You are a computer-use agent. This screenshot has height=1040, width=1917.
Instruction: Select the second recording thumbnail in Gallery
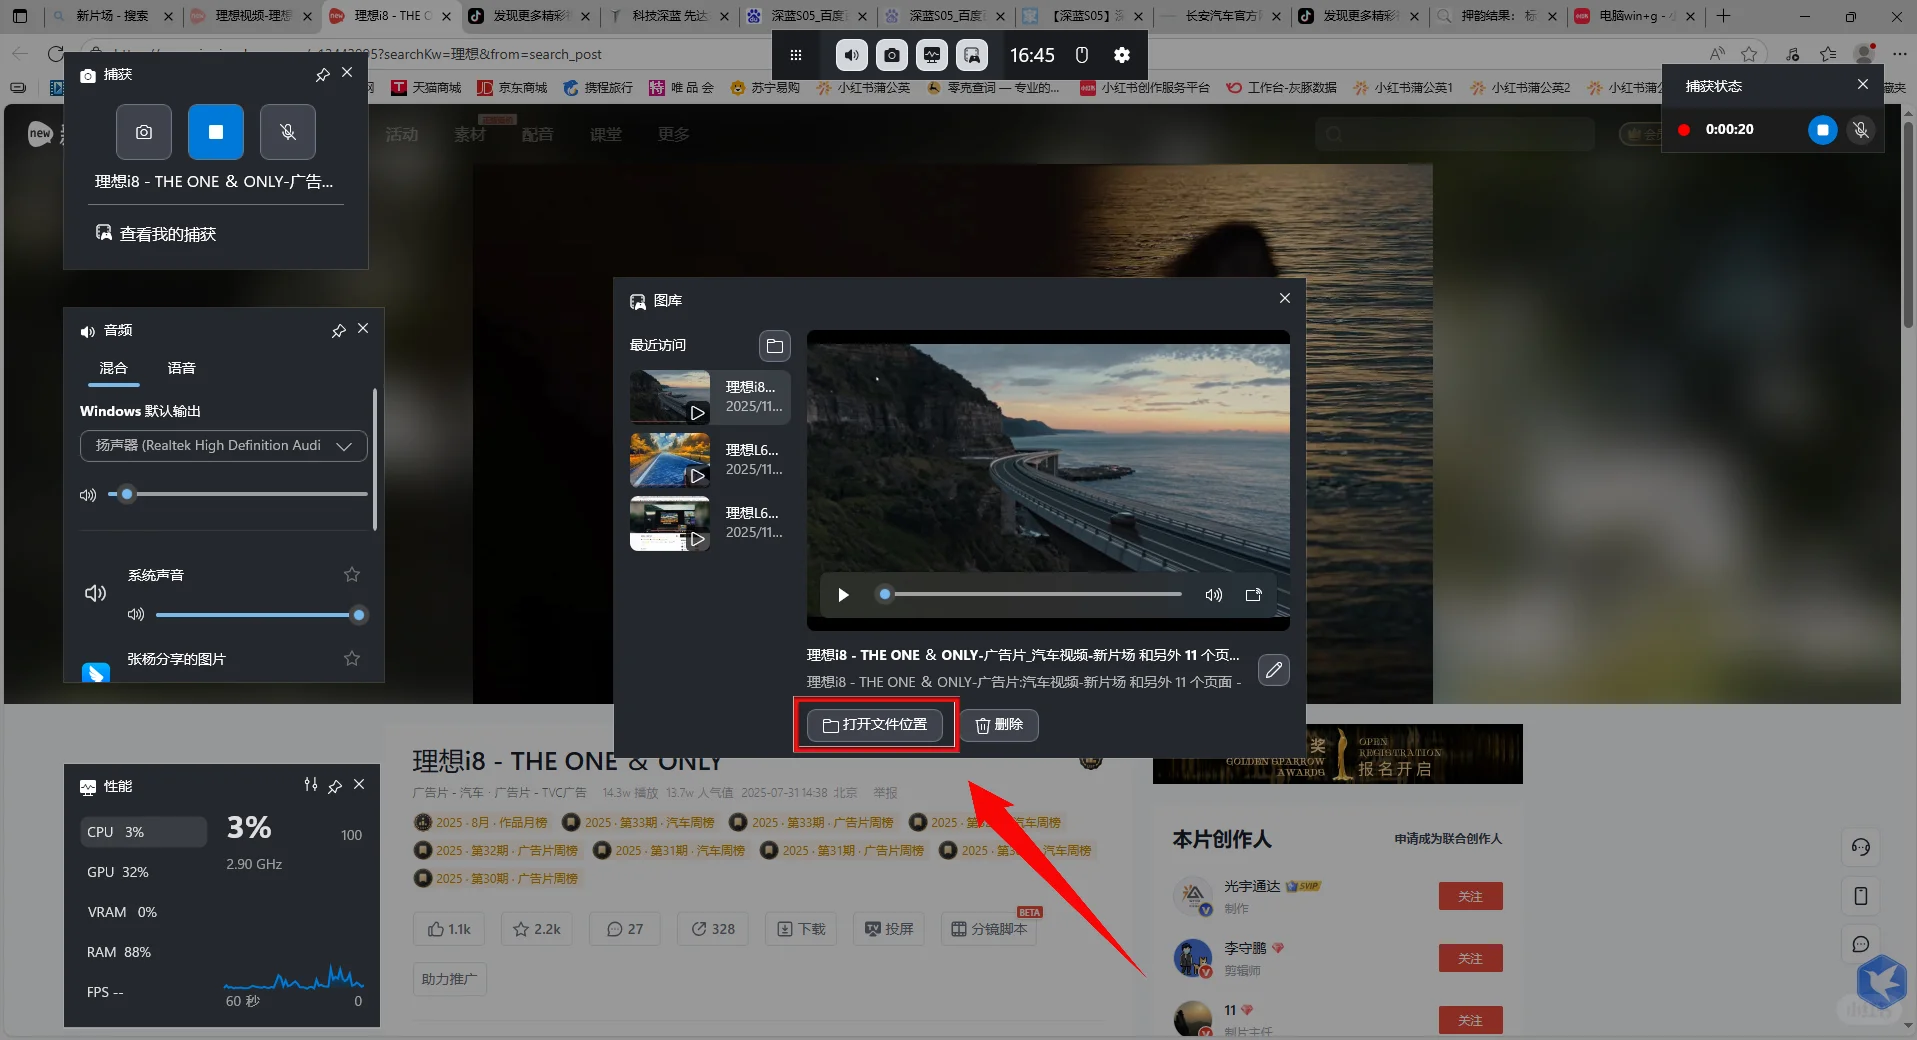[x=670, y=460]
